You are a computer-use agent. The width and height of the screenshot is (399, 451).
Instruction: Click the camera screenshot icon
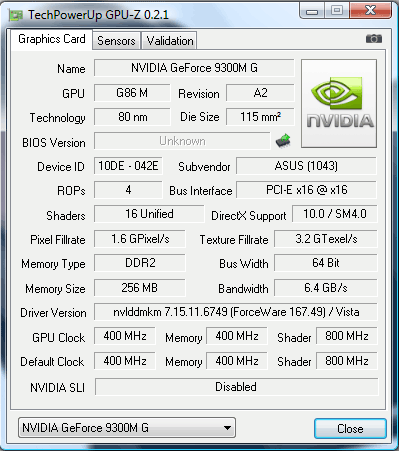tap(374, 39)
